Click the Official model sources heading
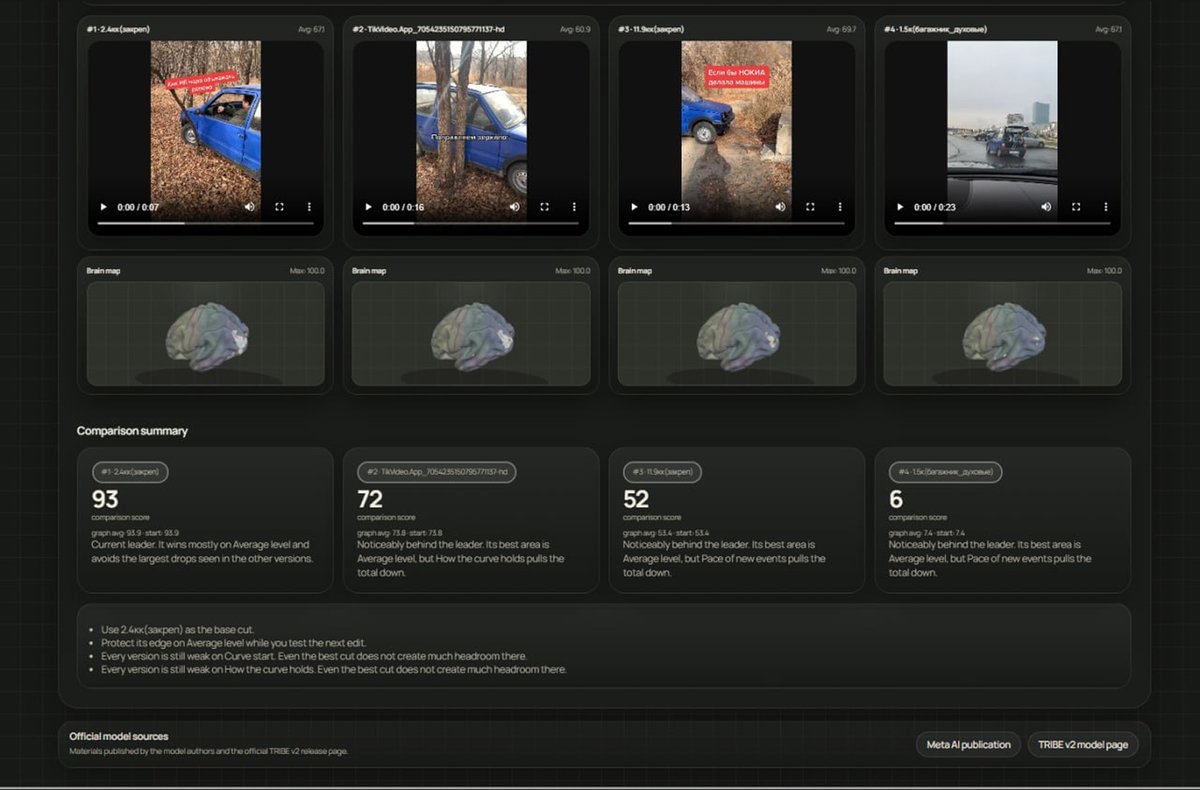 119,736
